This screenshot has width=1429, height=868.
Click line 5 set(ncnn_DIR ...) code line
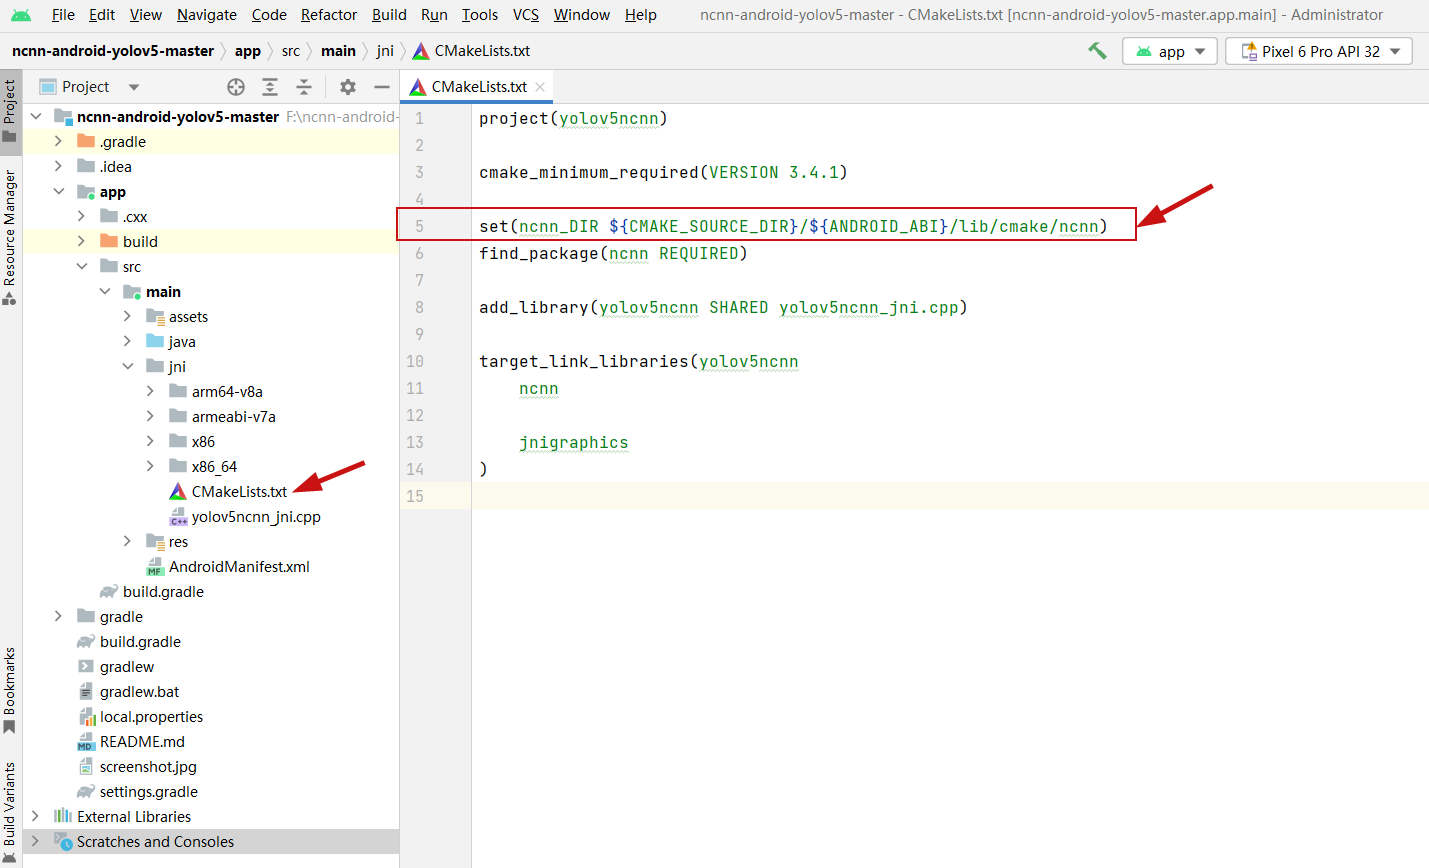(x=793, y=226)
